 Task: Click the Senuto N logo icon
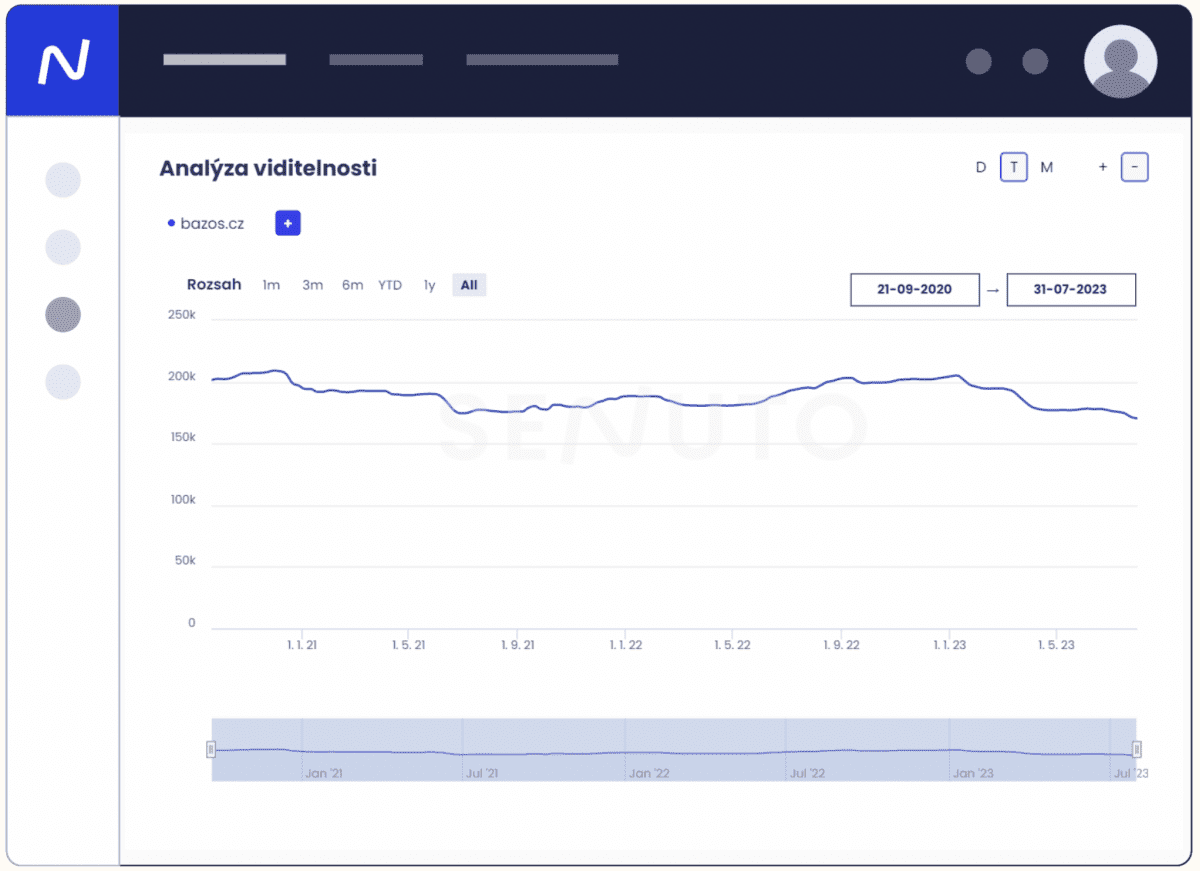[63, 62]
